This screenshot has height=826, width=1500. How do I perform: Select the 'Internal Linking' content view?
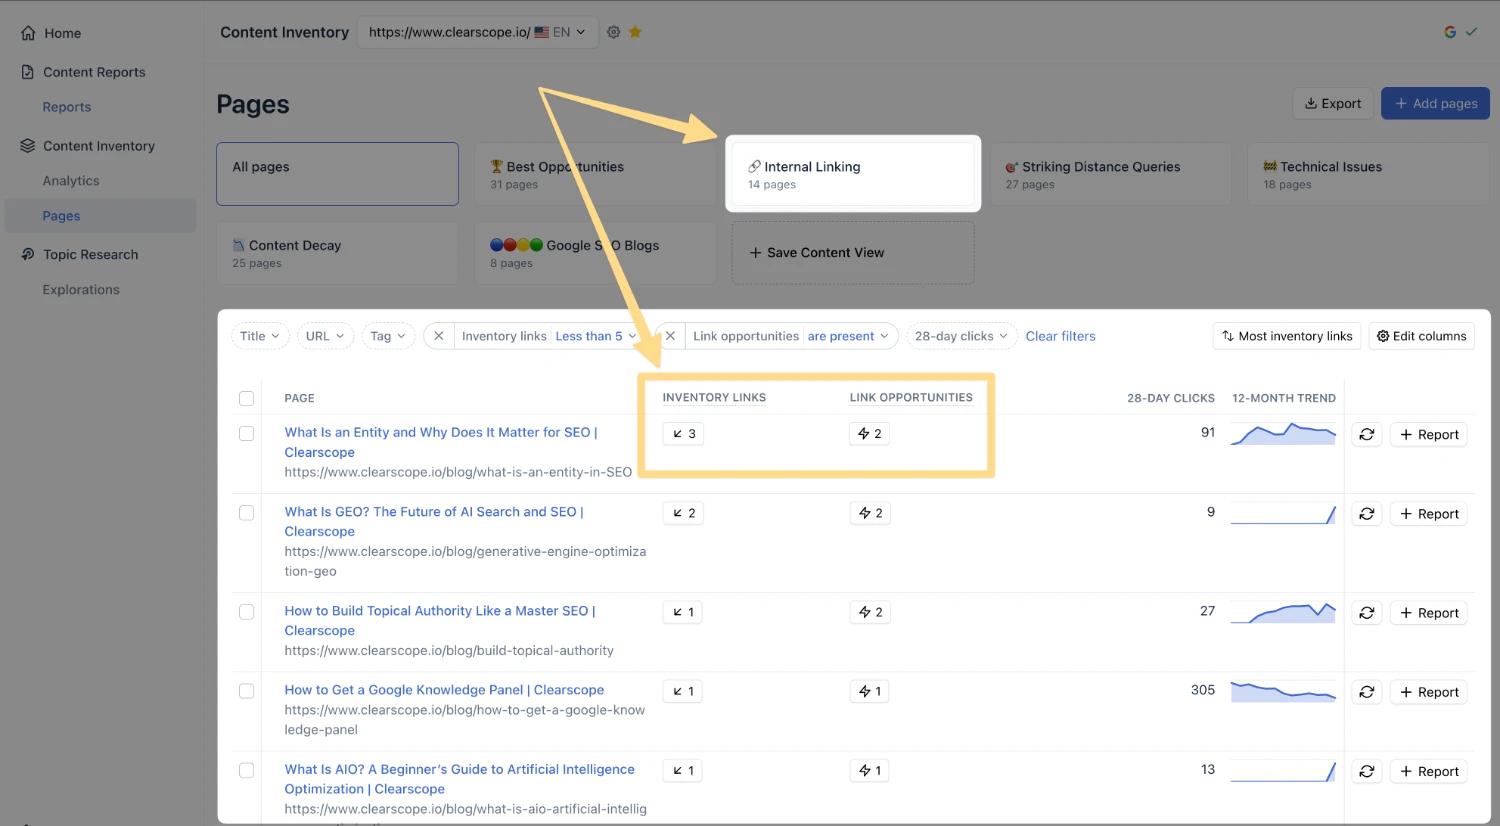tap(853, 174)
